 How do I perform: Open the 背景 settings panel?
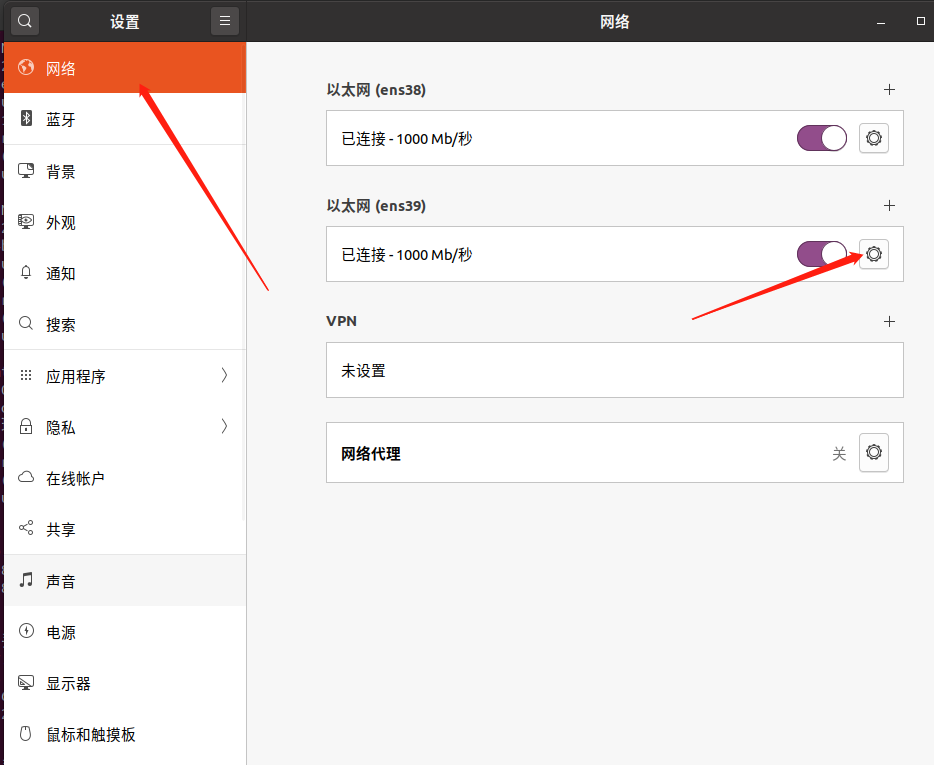click(x=125, y=171)
